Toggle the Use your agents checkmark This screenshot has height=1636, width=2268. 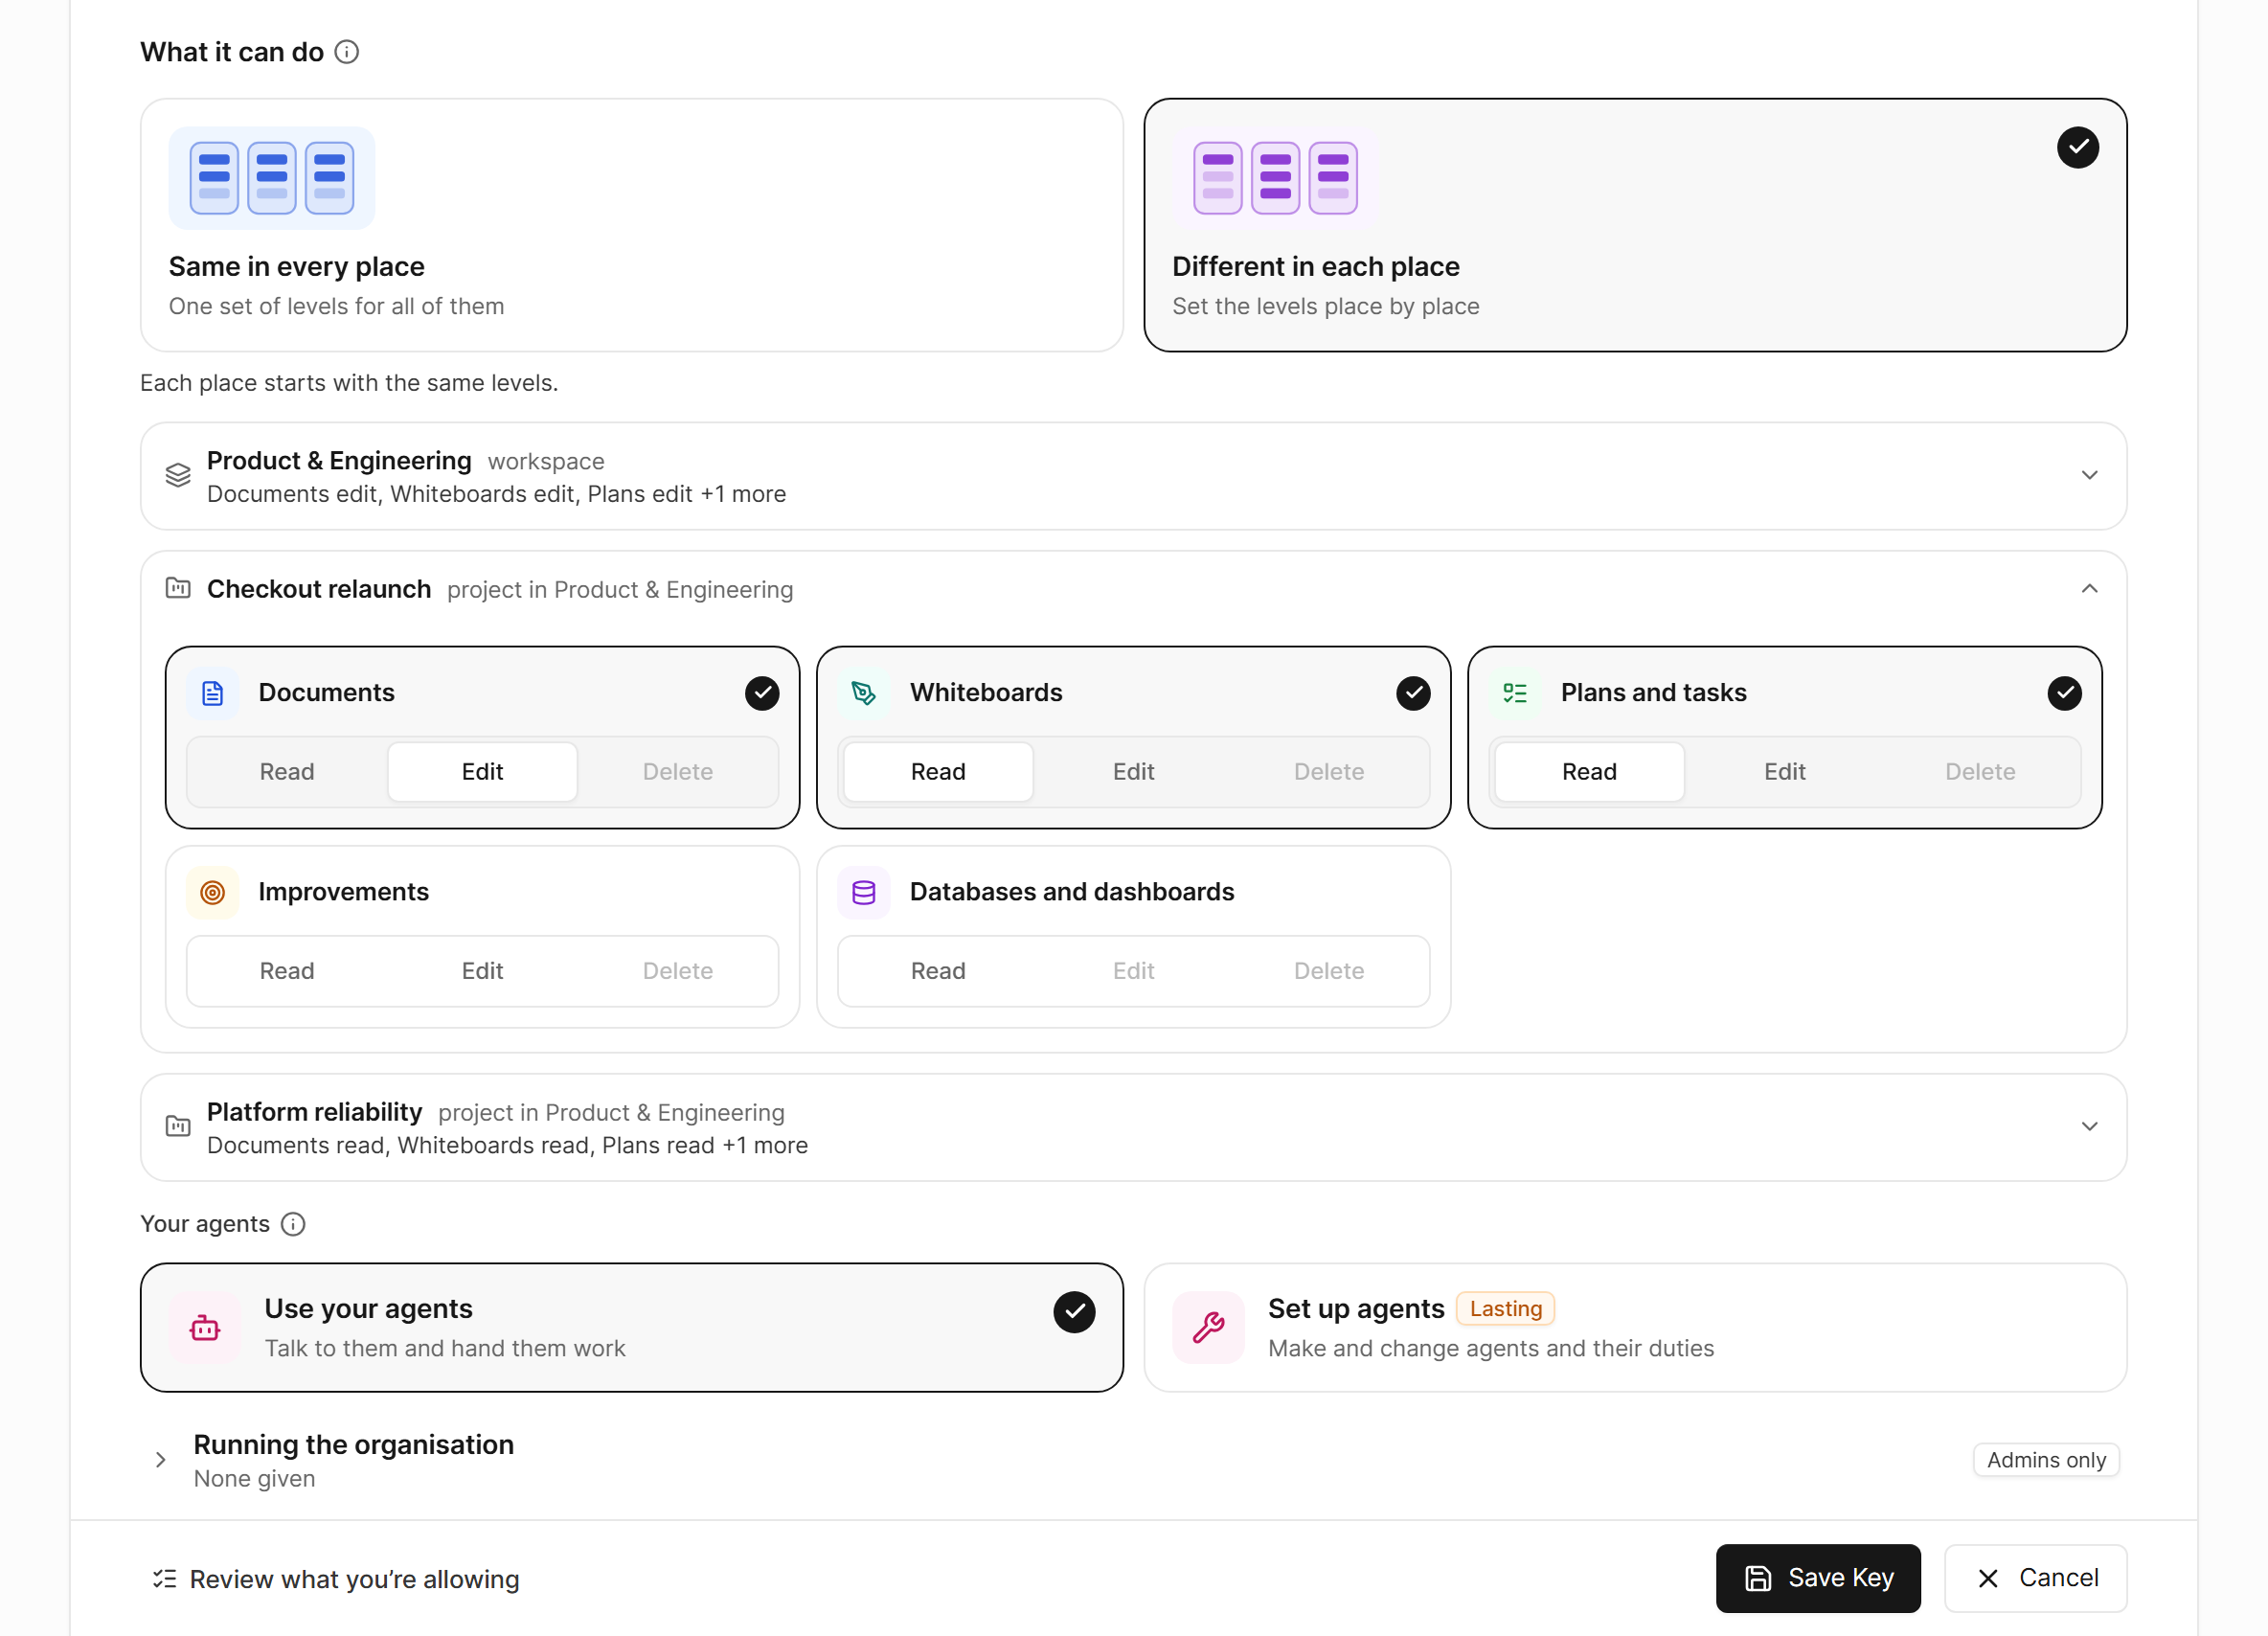(x=1074, y=1311)
